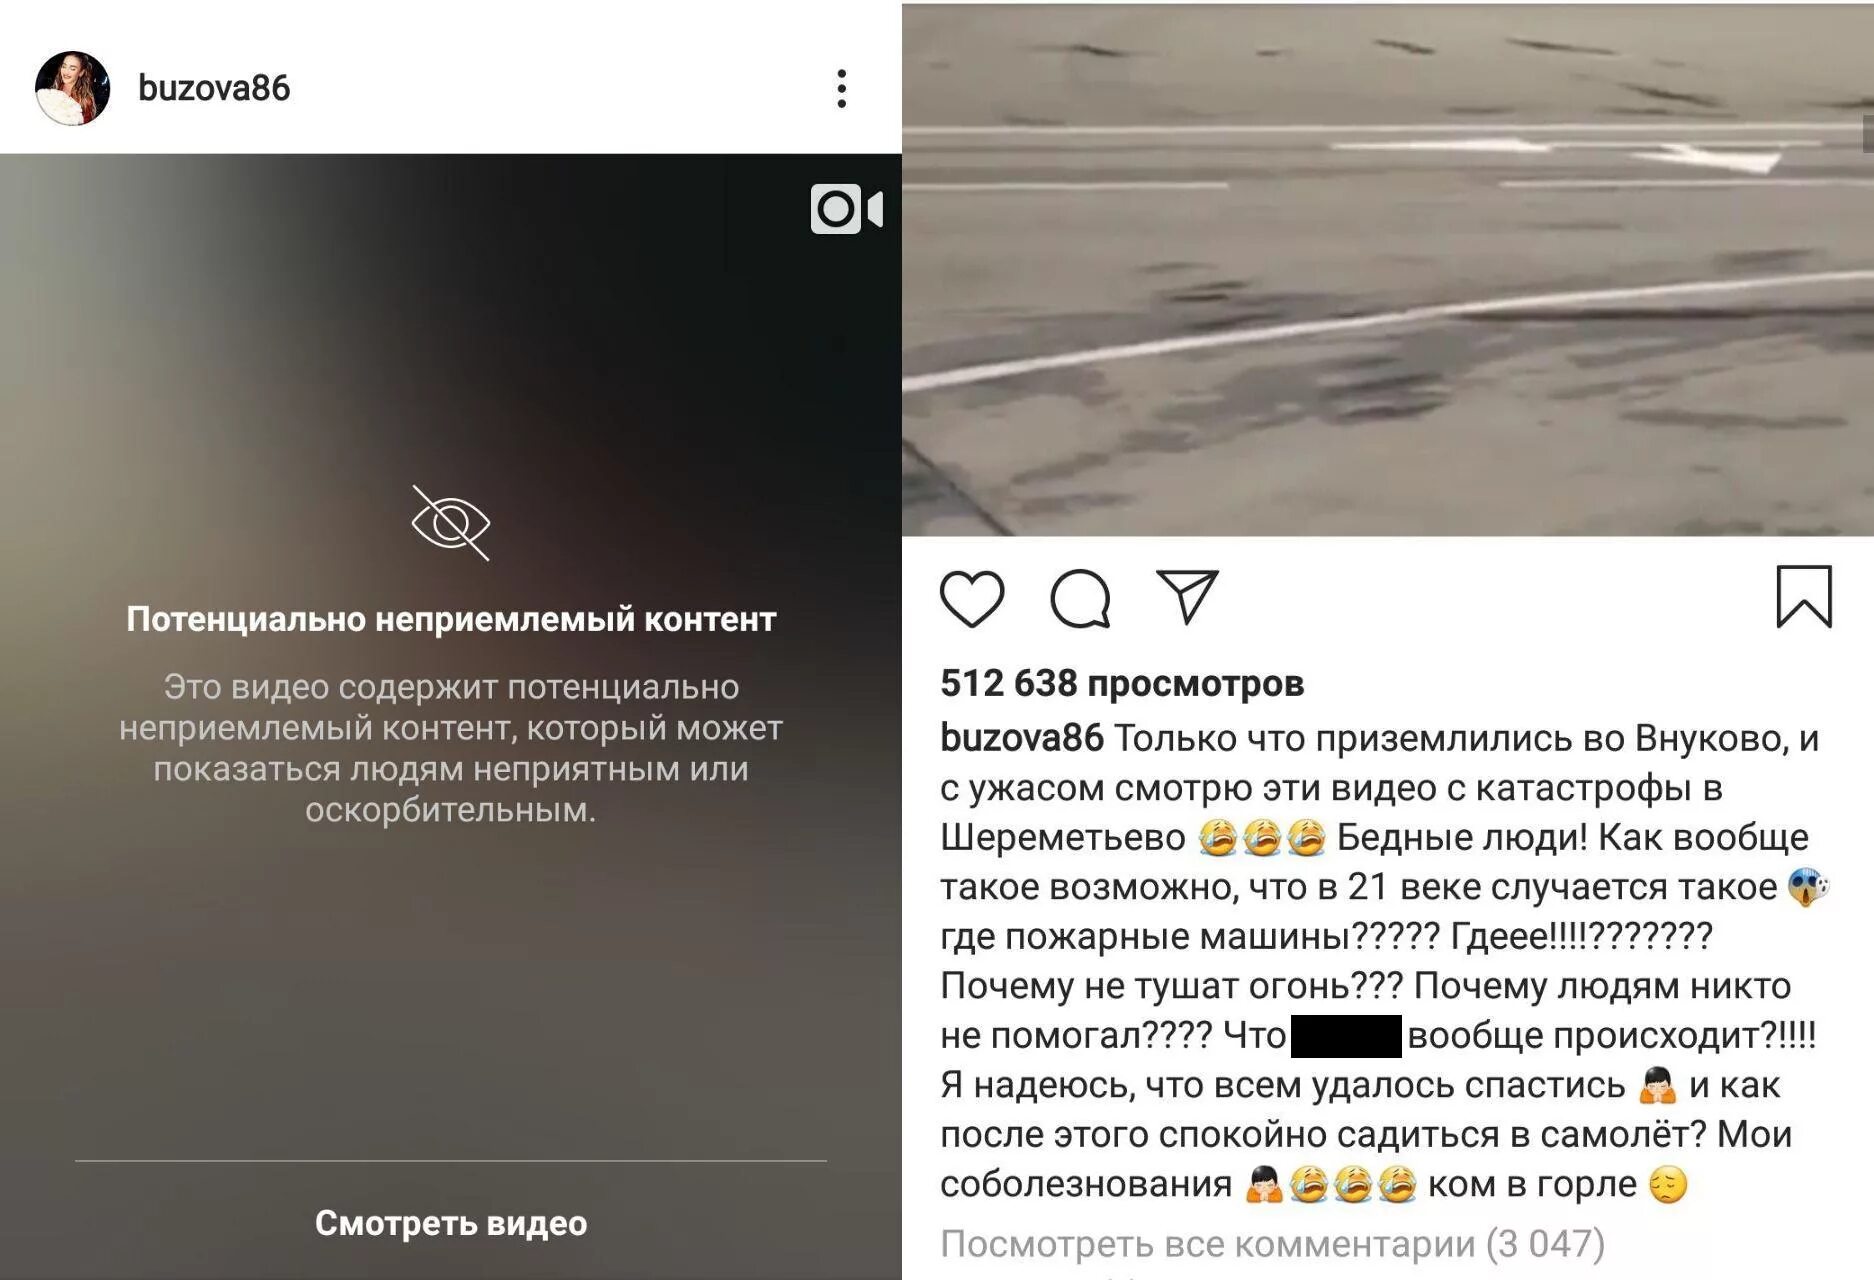The height and width of the screenshot is (1280, 1874).
Task: Open buzova86 profile picture
Action: pyautogui.click(x=72, y=88)
